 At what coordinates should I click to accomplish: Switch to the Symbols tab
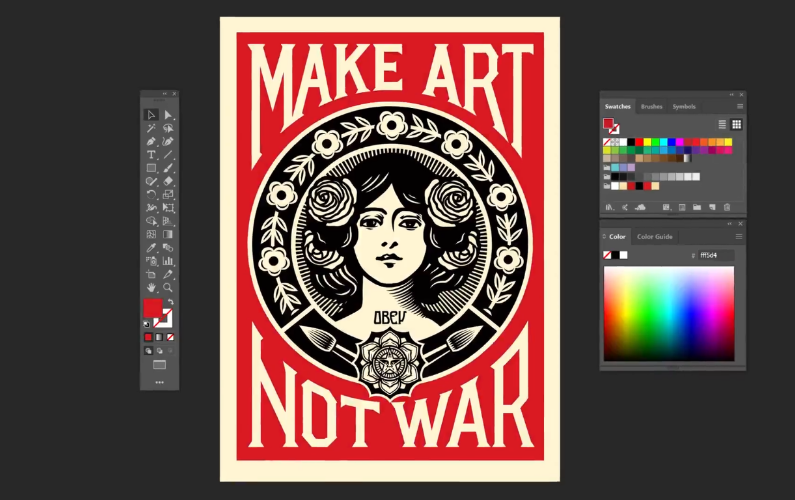pos(684,106)
